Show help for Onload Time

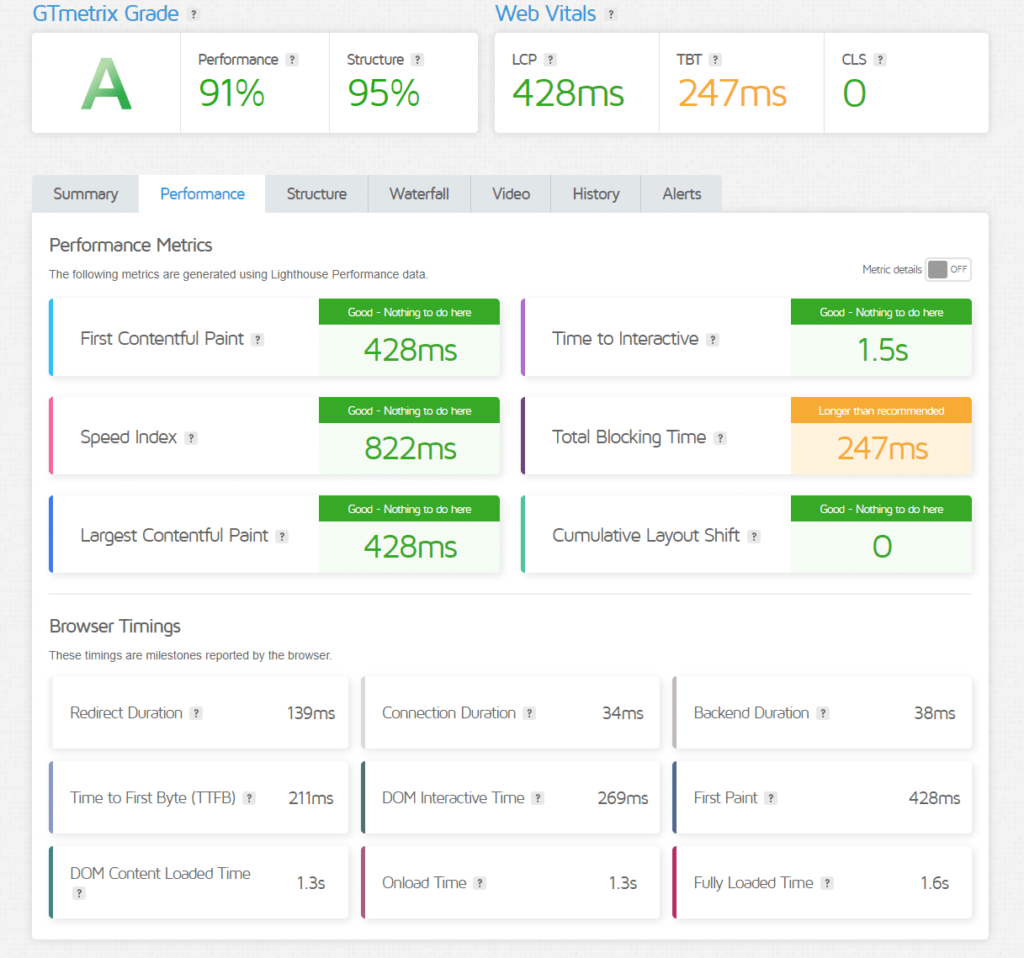click(480, 883)
